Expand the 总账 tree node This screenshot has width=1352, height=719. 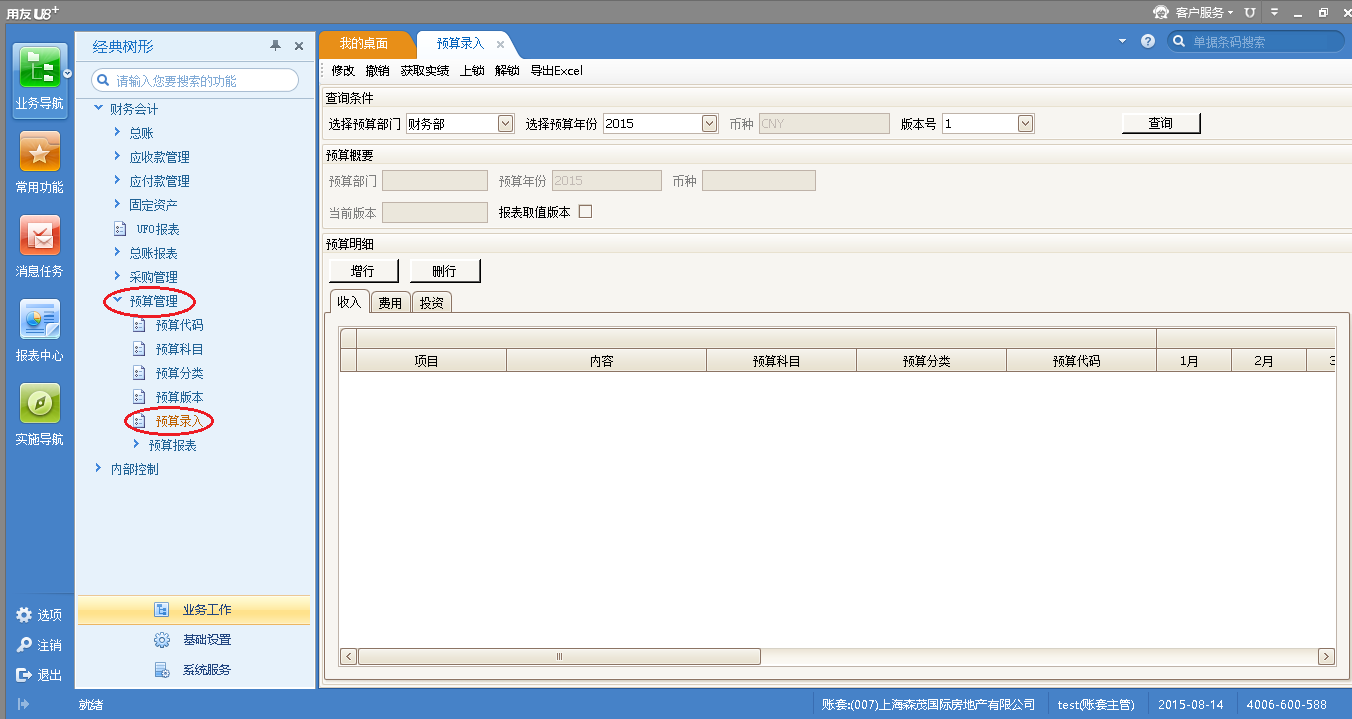(x=117, y=133)
